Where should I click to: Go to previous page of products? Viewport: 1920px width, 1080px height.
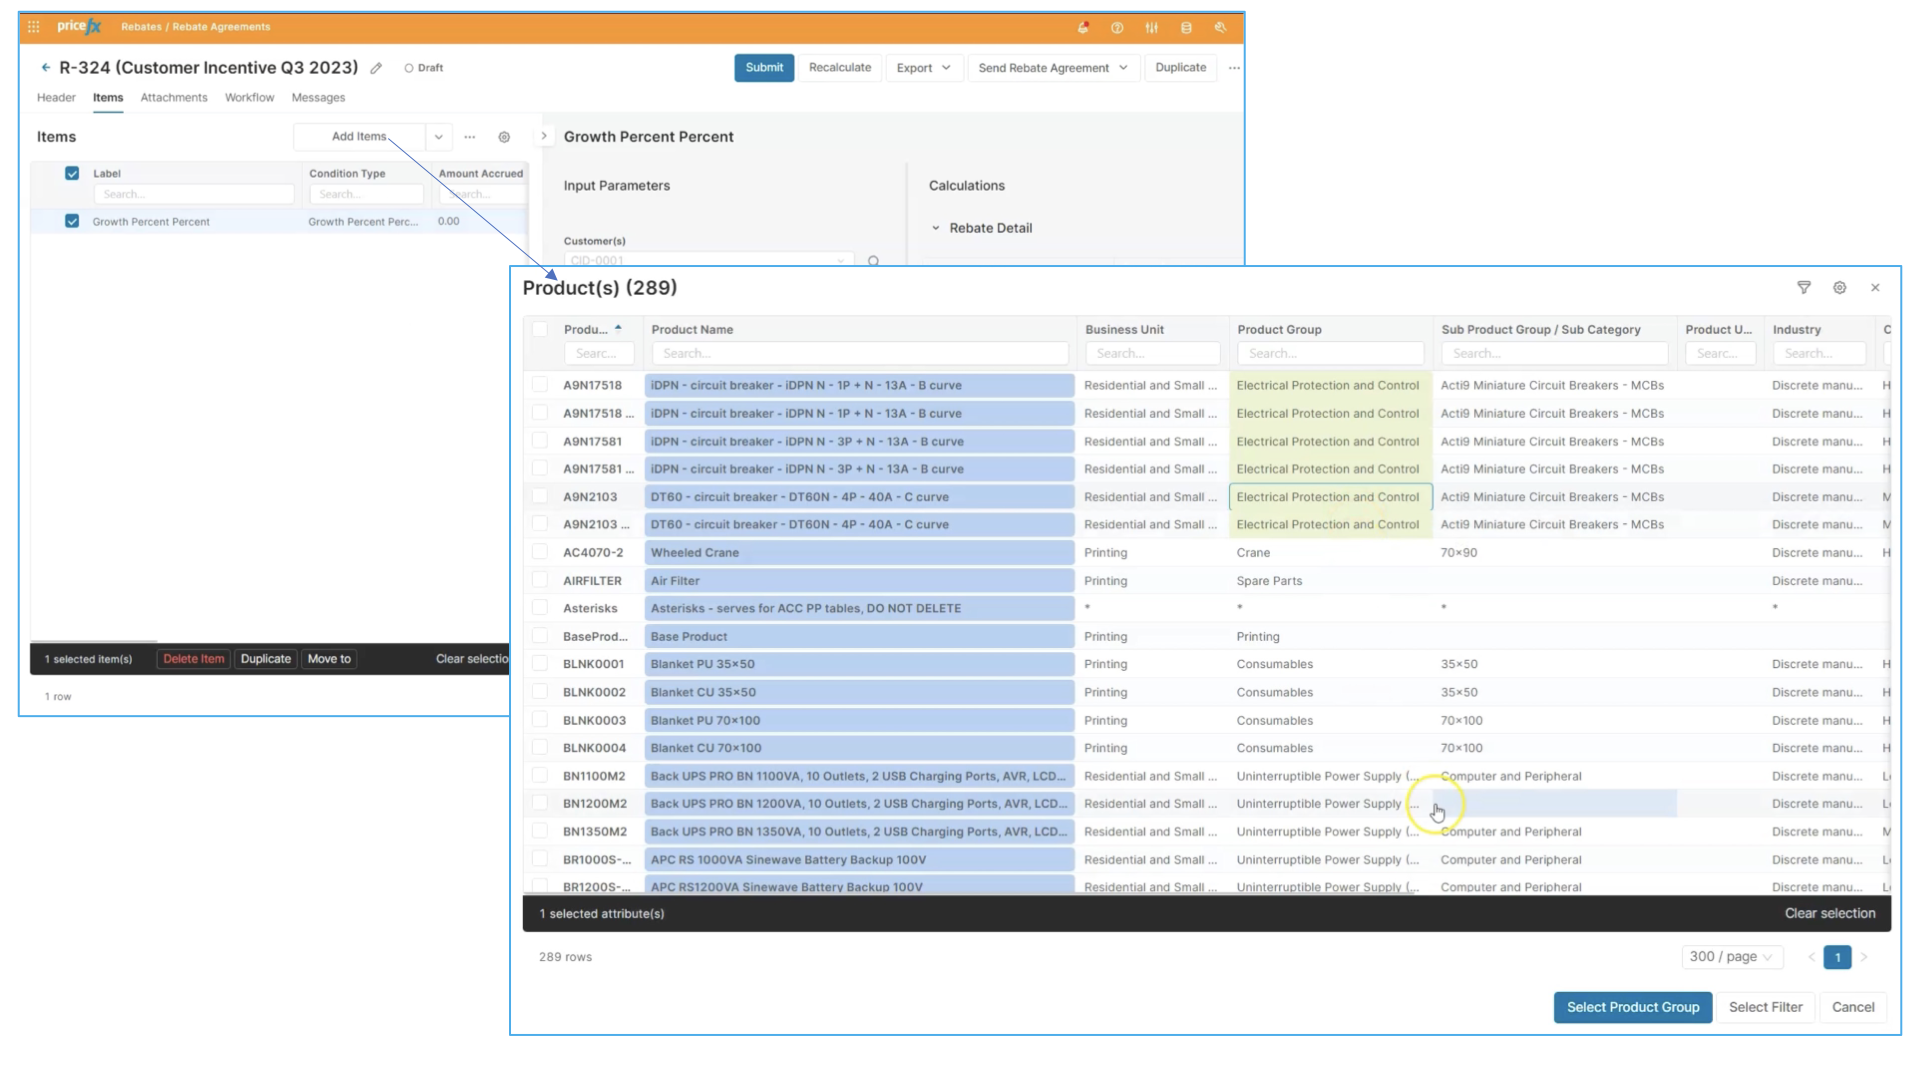tap(1811, 957)
